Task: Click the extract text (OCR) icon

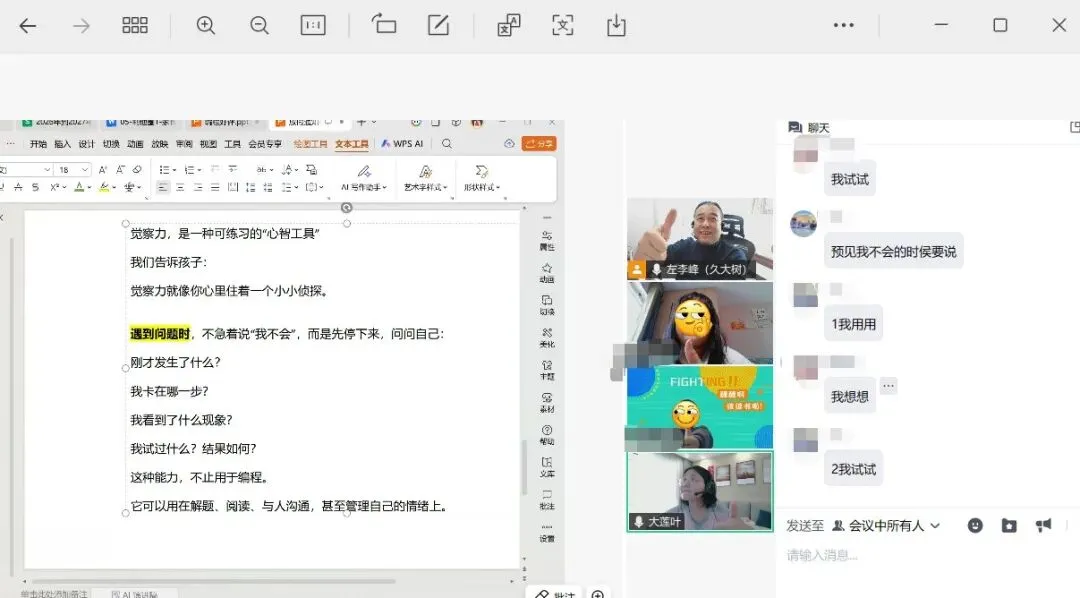Action: tap(562, 25)
